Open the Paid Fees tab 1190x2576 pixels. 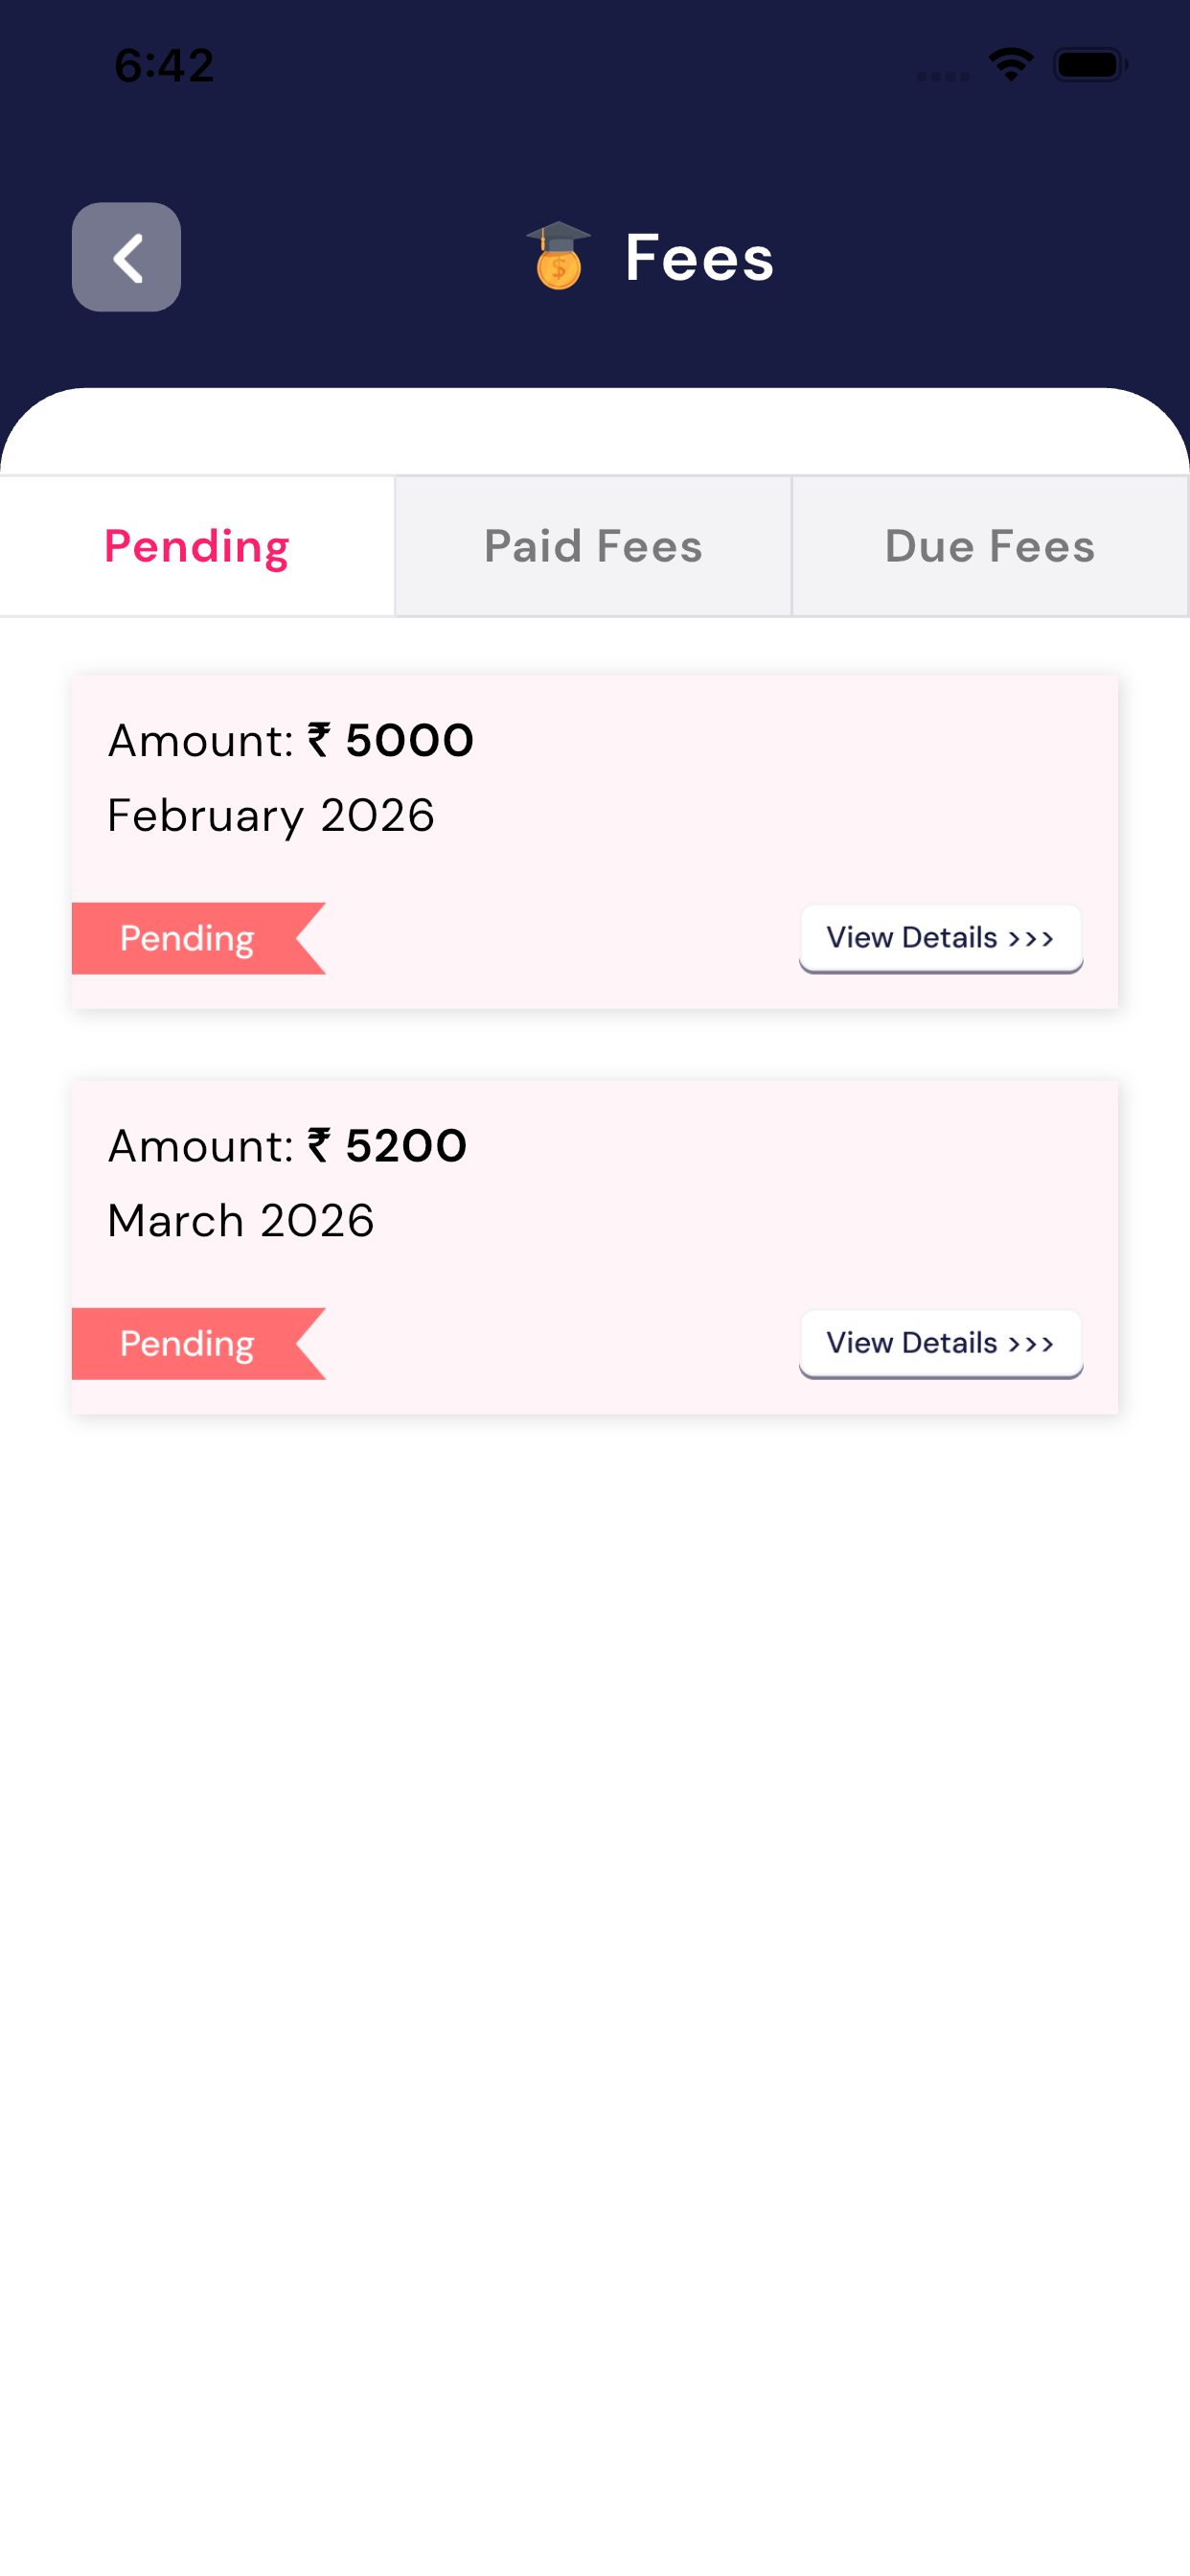click(593, 546)
